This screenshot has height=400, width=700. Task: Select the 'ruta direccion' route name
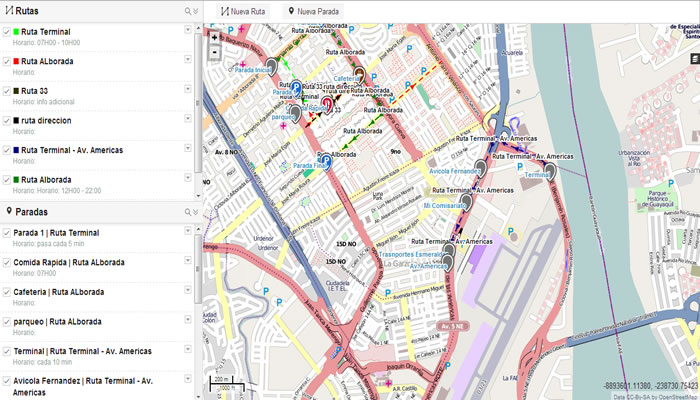click(x=46, y=121)
